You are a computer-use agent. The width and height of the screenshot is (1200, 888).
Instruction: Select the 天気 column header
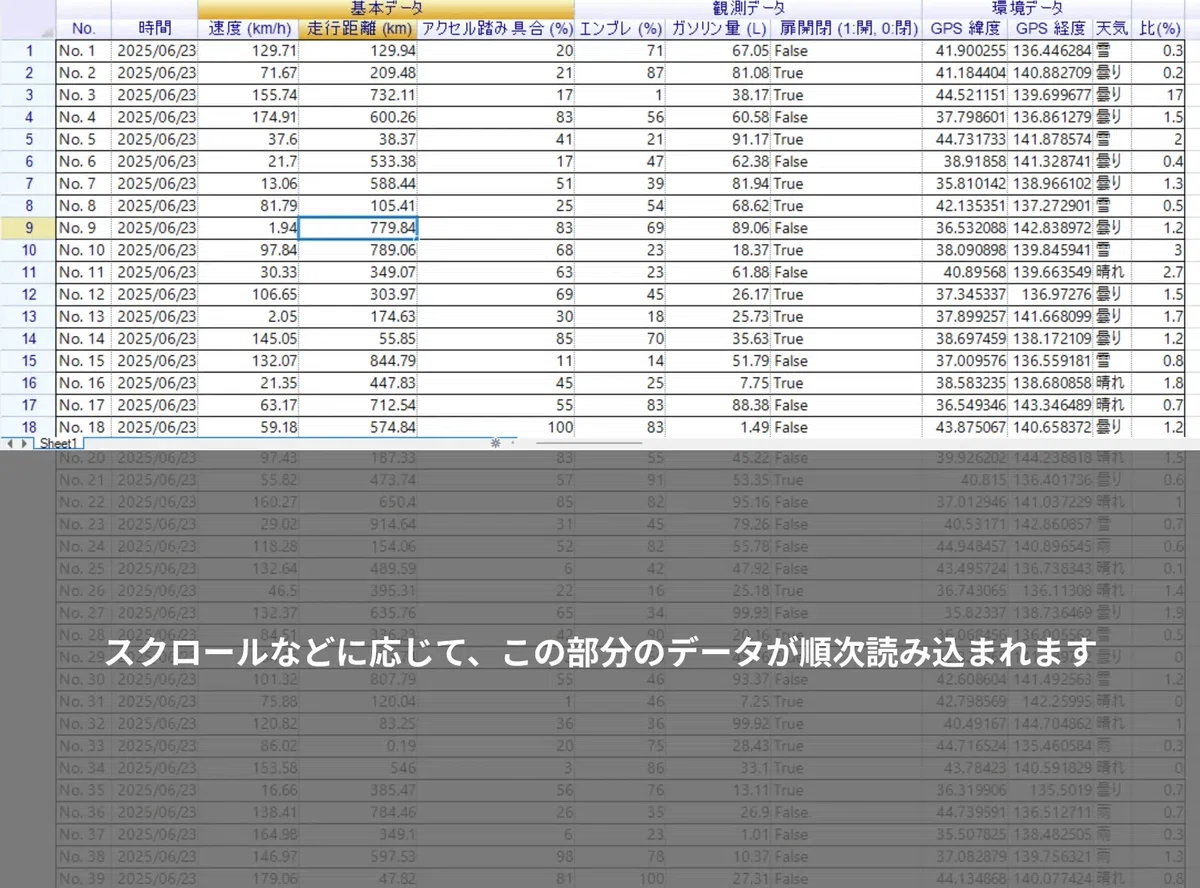1112,28
